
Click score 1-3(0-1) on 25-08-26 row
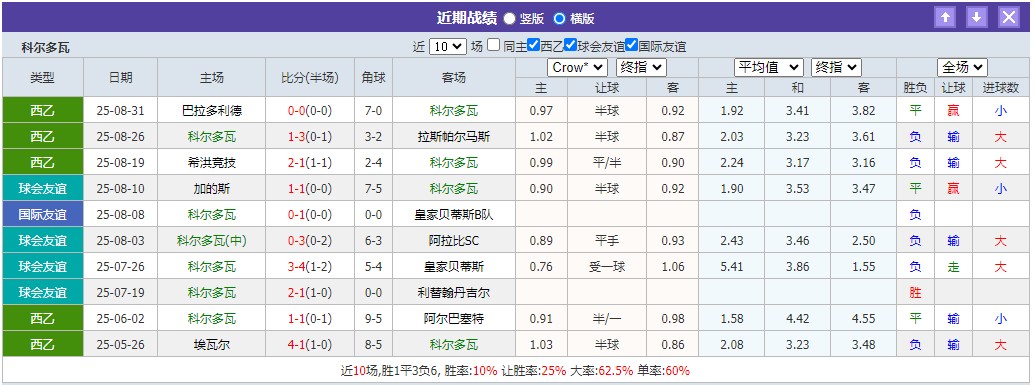pos(310,137)
